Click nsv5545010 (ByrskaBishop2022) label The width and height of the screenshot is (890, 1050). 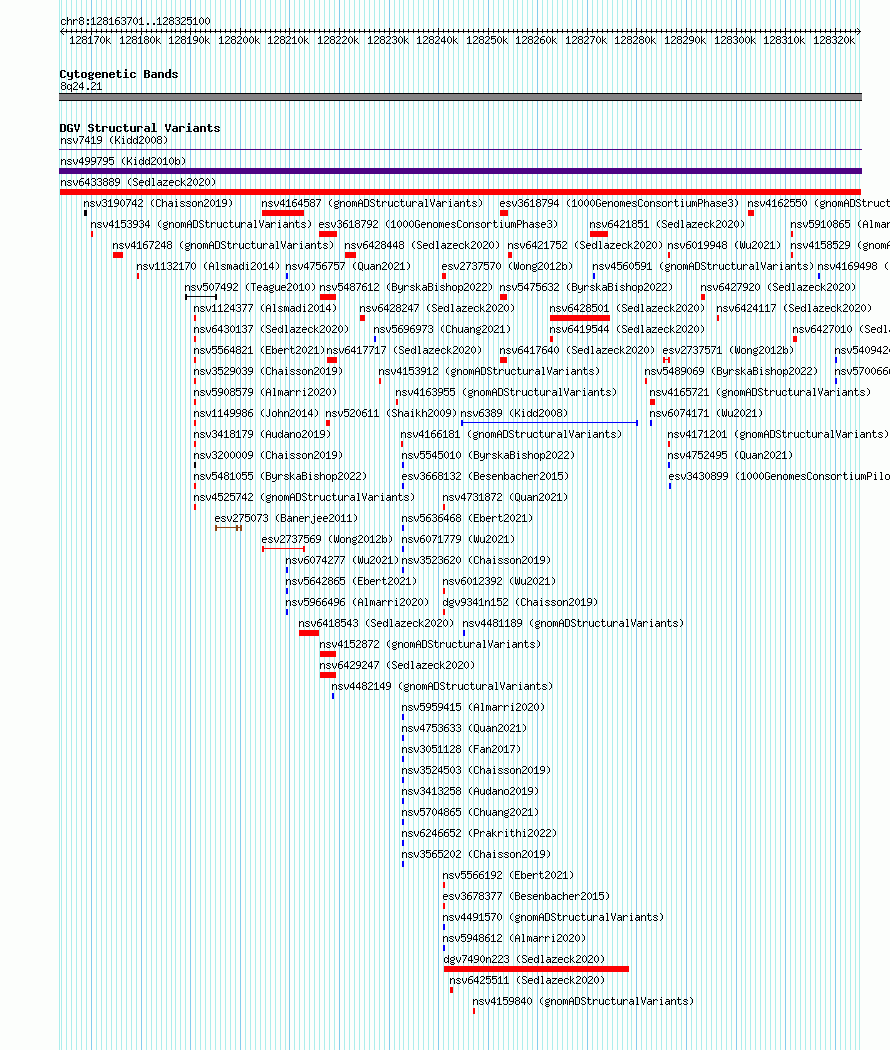pos(488,455)
